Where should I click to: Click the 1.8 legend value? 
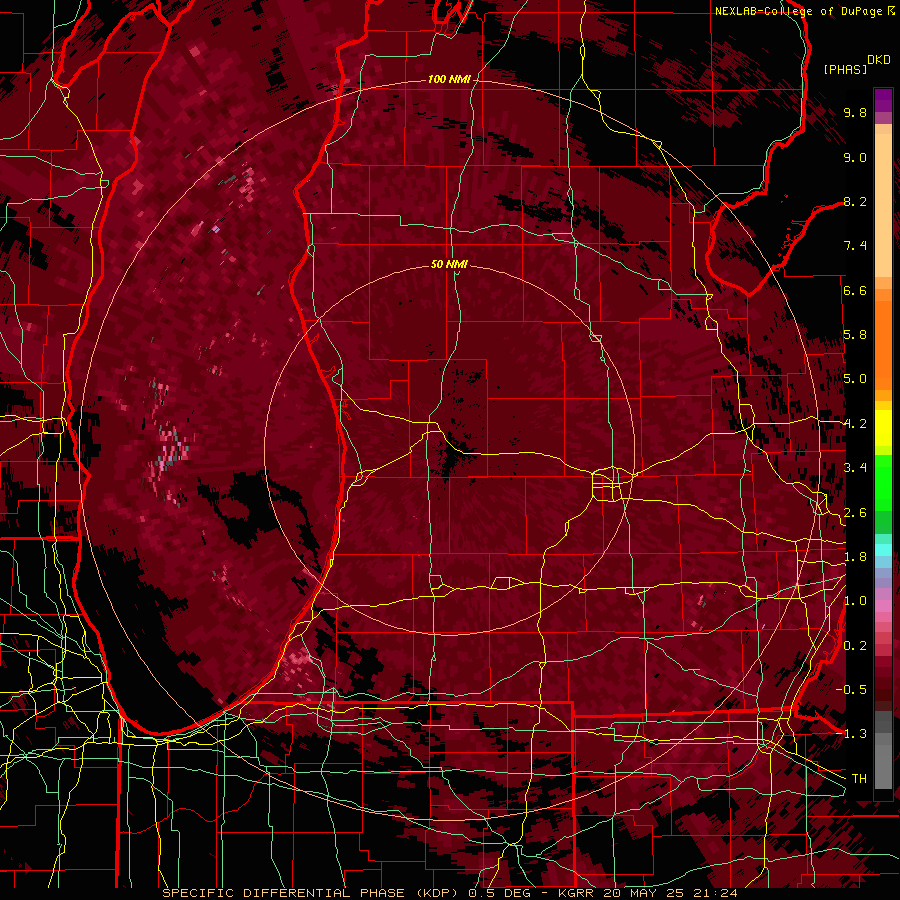pyautogui.click(x=855, y=557)
